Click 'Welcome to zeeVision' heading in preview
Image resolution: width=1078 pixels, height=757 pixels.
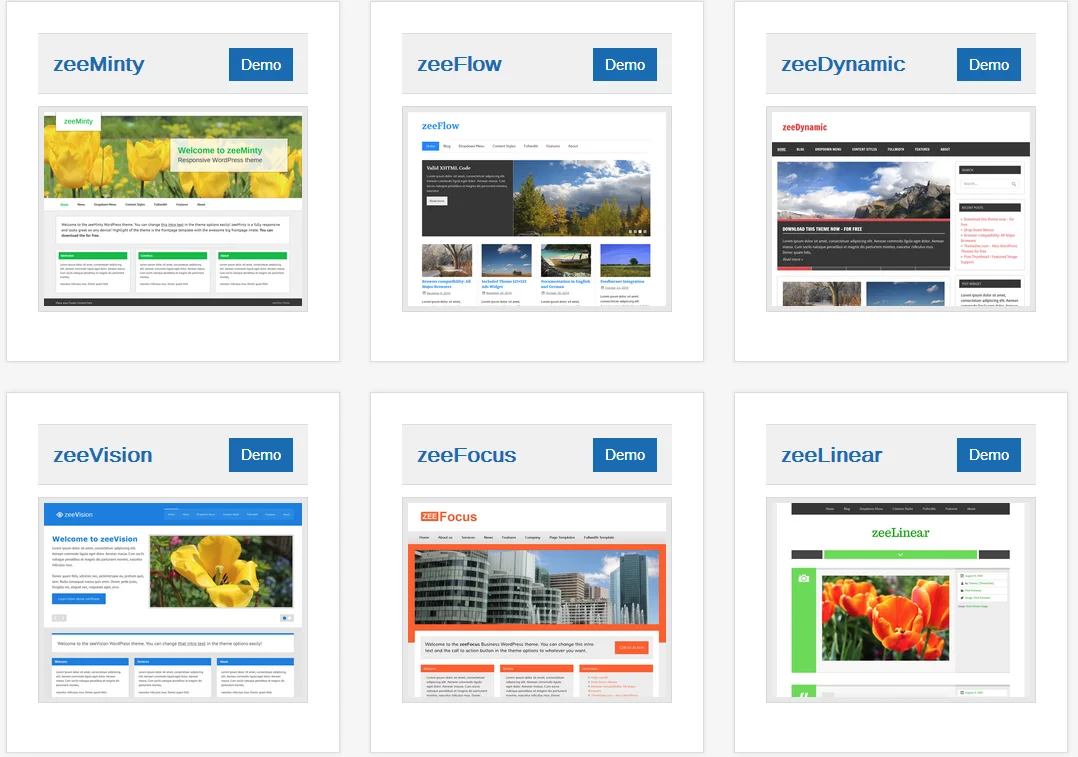click(x=95, y=539)
